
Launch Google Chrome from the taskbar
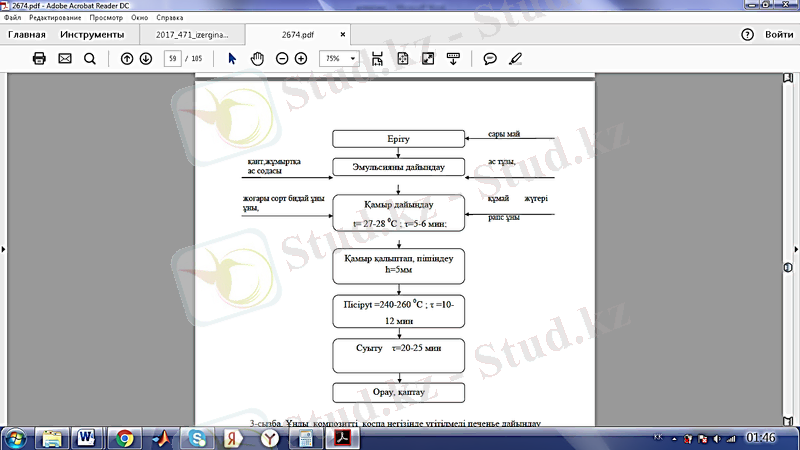[x=124, y=439]
